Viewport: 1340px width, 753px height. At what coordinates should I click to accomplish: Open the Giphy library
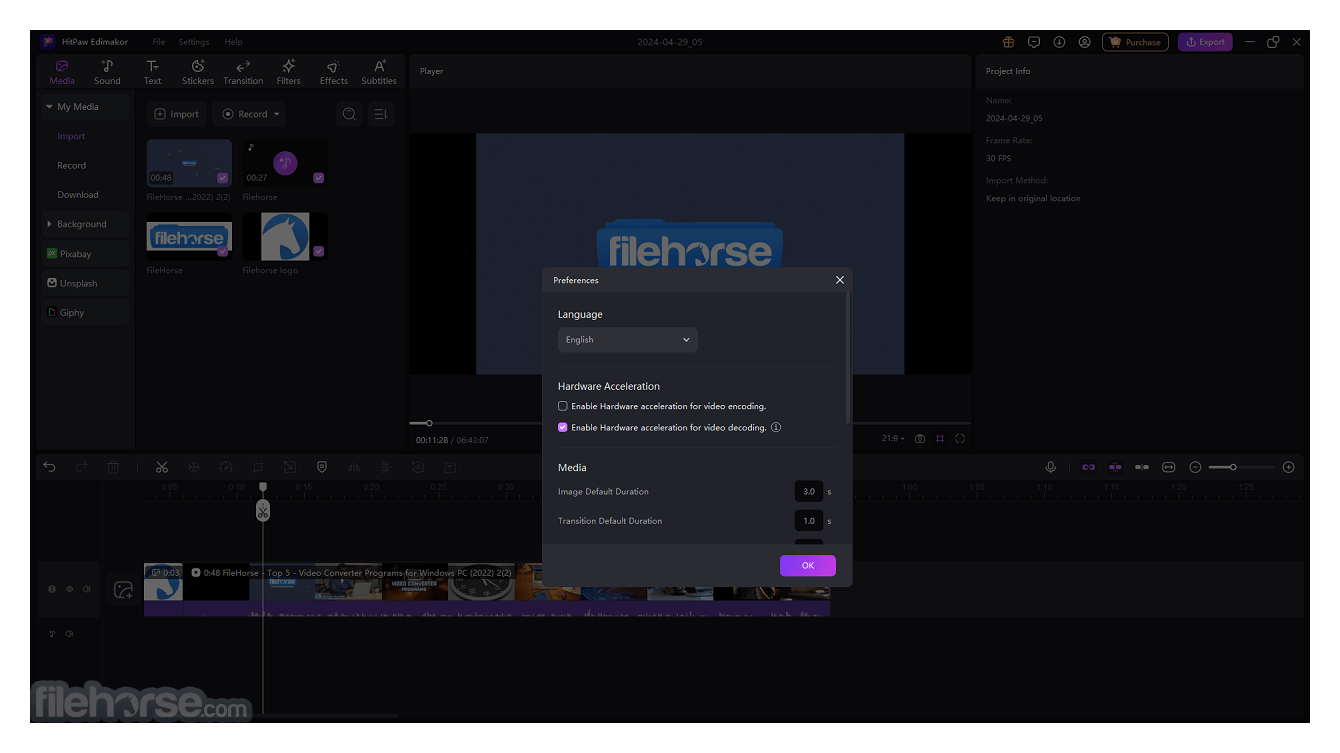click(84, 313)
